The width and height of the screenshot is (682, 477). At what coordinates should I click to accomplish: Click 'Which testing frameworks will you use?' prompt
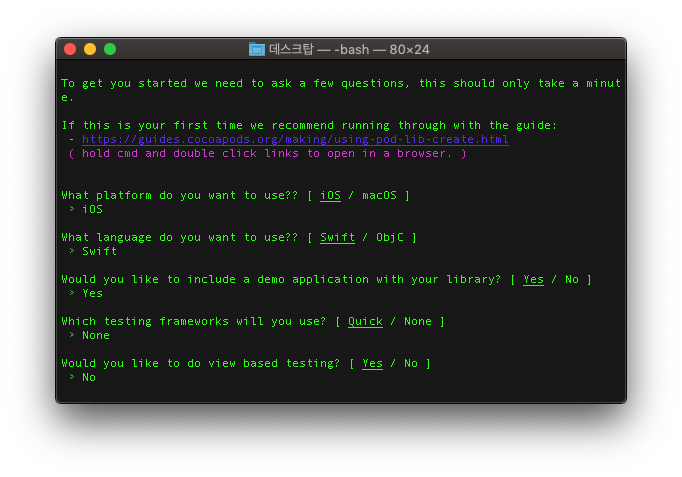pos(194,321)
